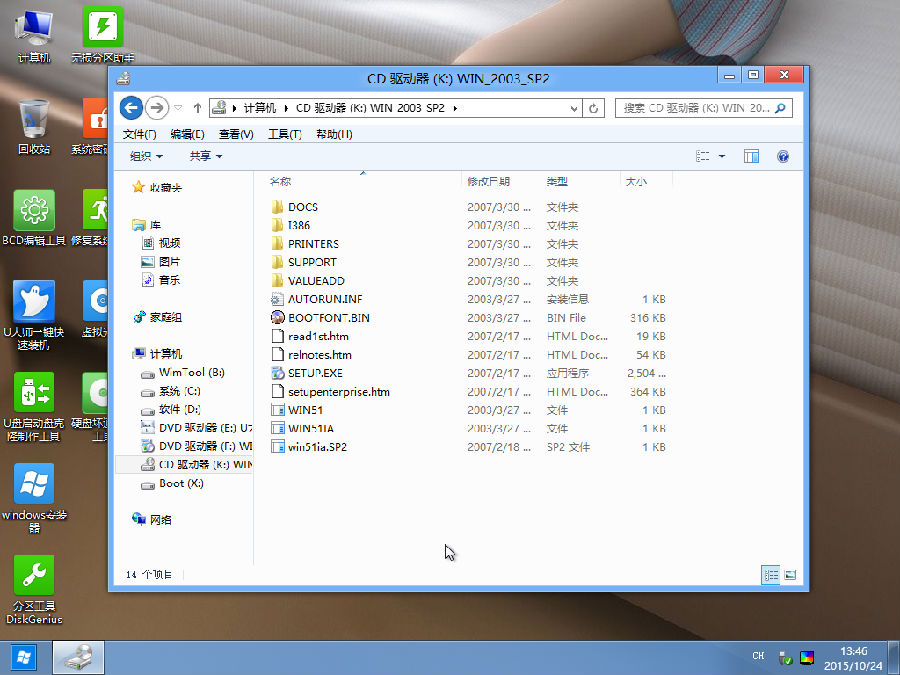
Task: Open recent locations dropdown beside forward arrow
Action: click(178, 108)
